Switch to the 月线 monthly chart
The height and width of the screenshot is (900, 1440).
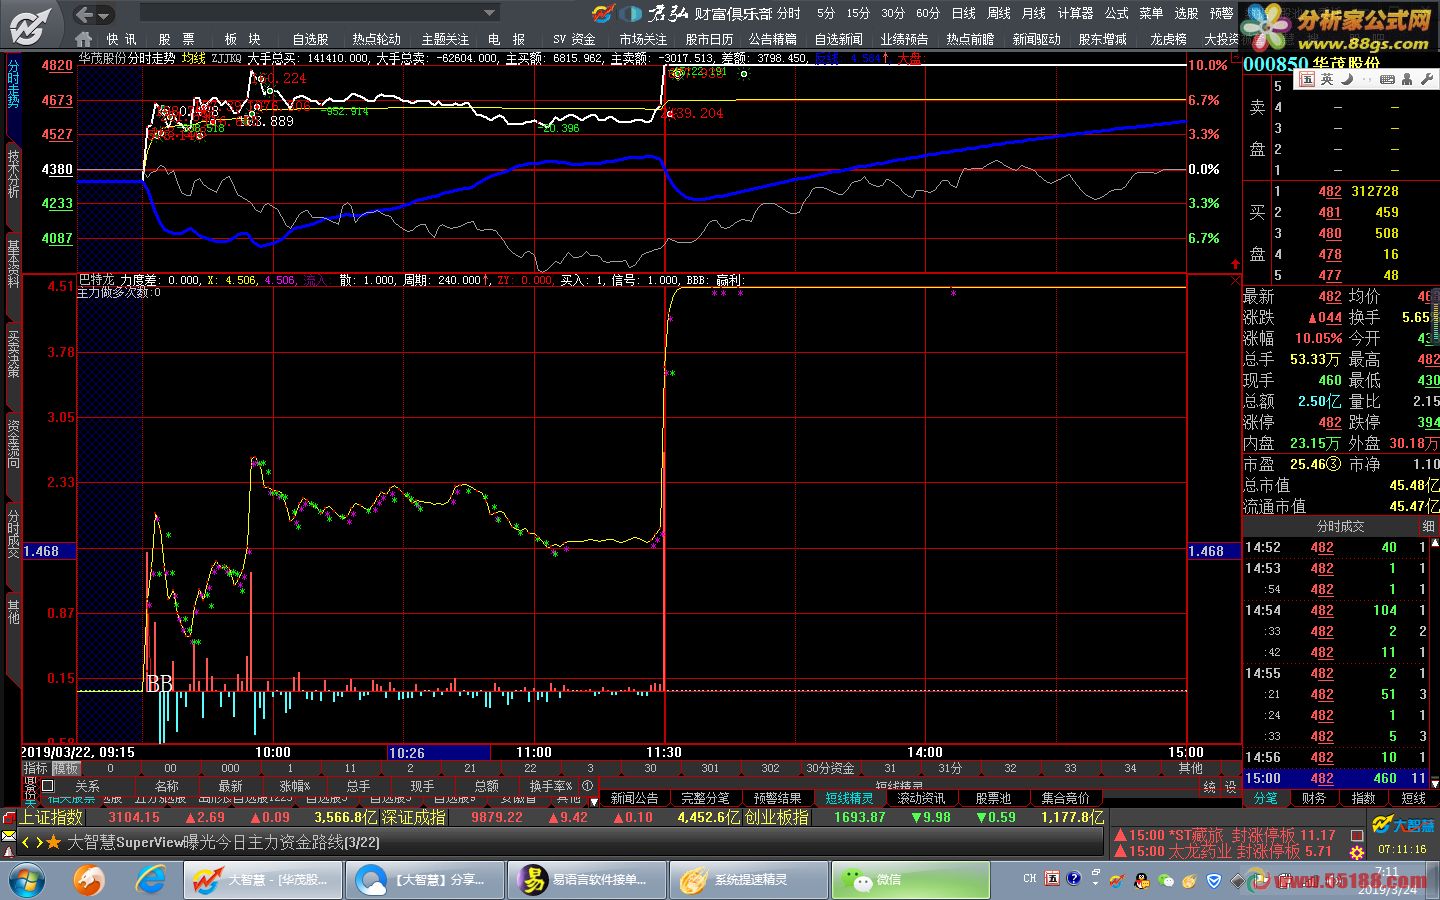[x=1034, y=13]
